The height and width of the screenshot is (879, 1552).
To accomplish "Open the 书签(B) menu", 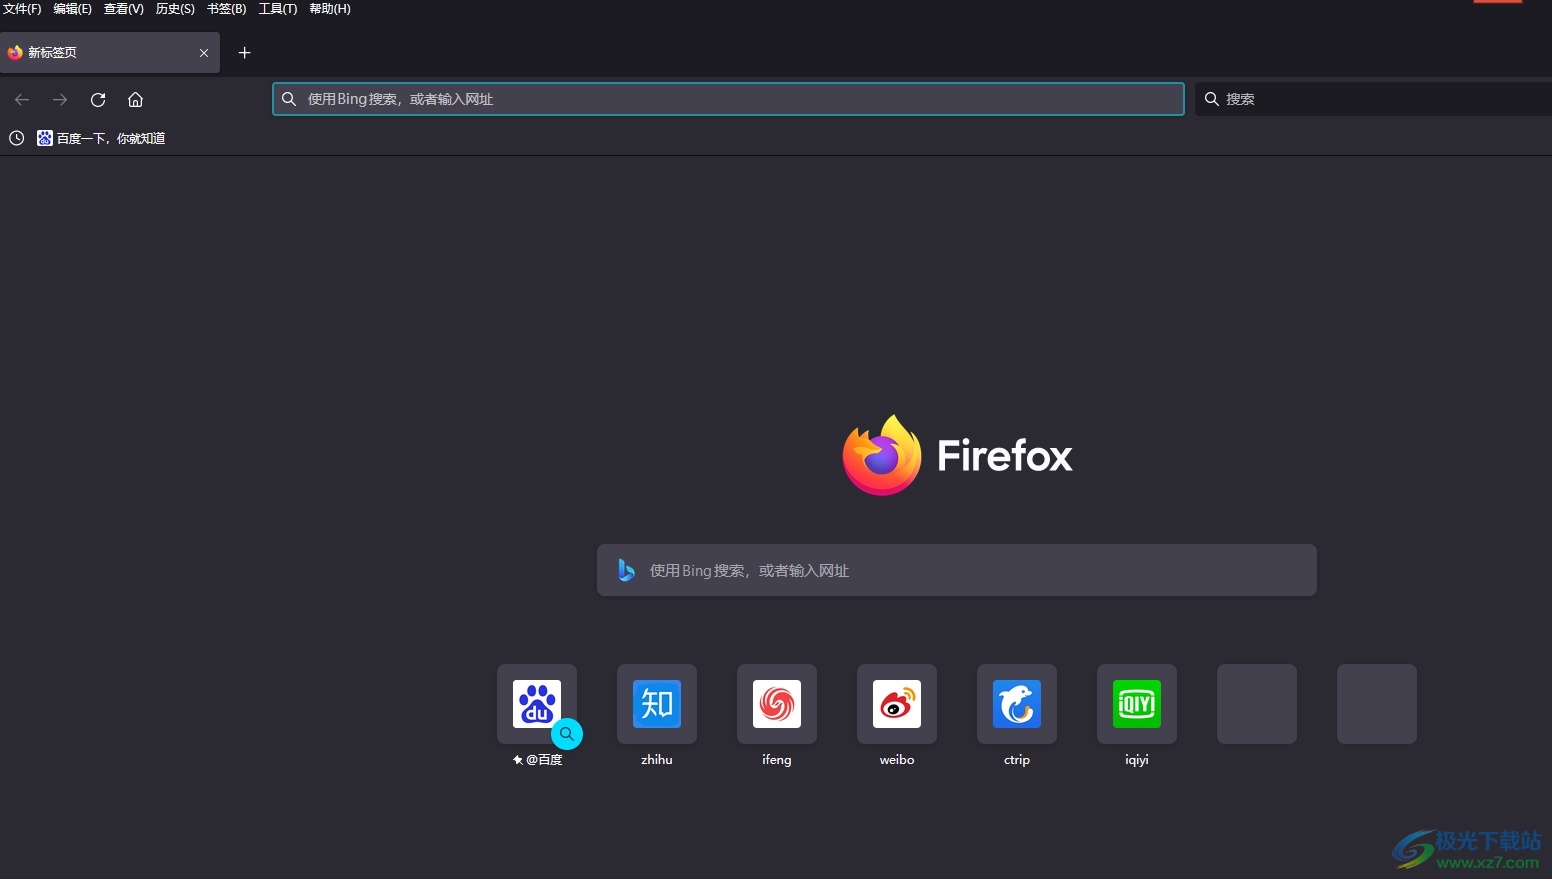I will pos(226,9).
